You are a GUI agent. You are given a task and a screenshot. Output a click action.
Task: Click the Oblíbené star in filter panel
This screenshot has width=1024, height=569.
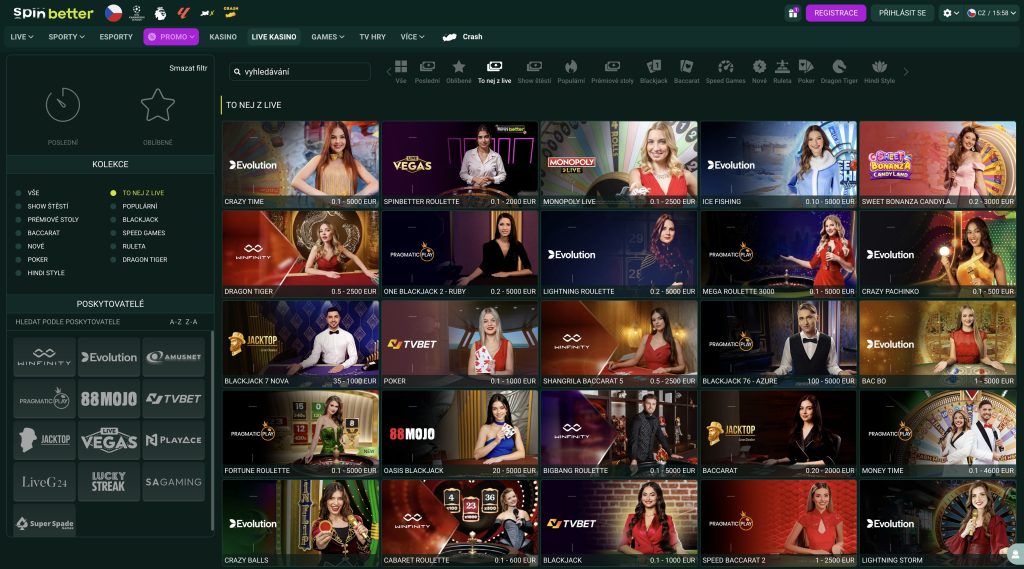(157, 106)
